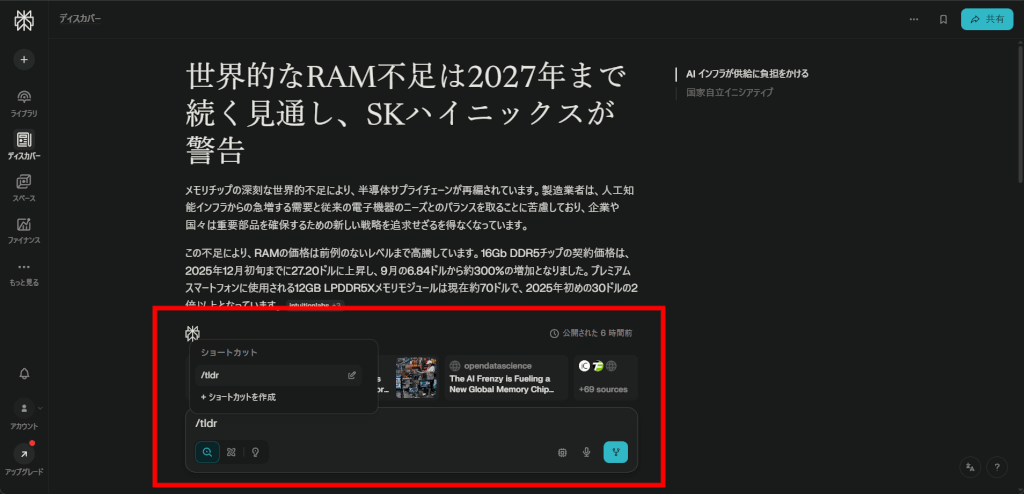Expand もっと見る (More) in sidebar
Image resolution: width=1024 pixels, height=494 pixels.
pos(24,271)
